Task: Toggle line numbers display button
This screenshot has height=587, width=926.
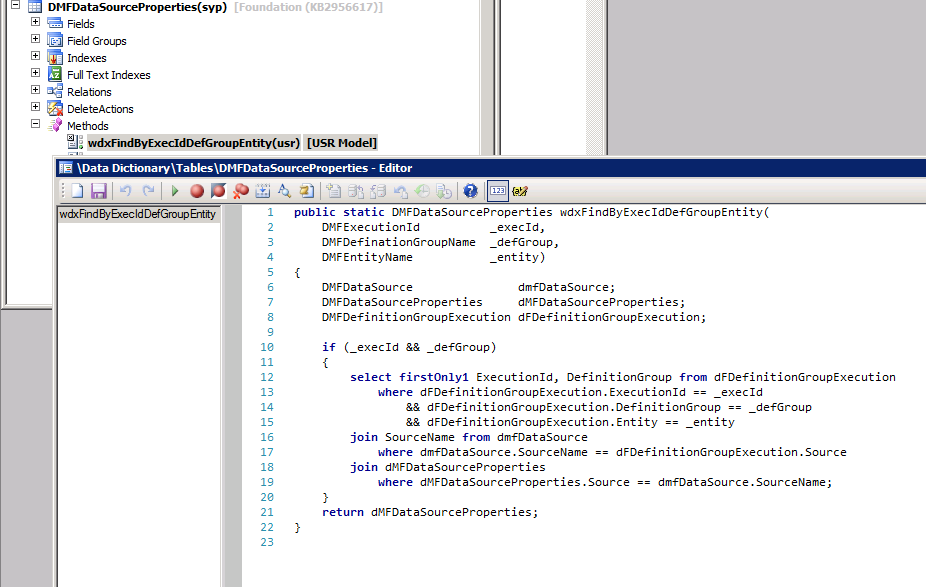Action: pos(497,191)
